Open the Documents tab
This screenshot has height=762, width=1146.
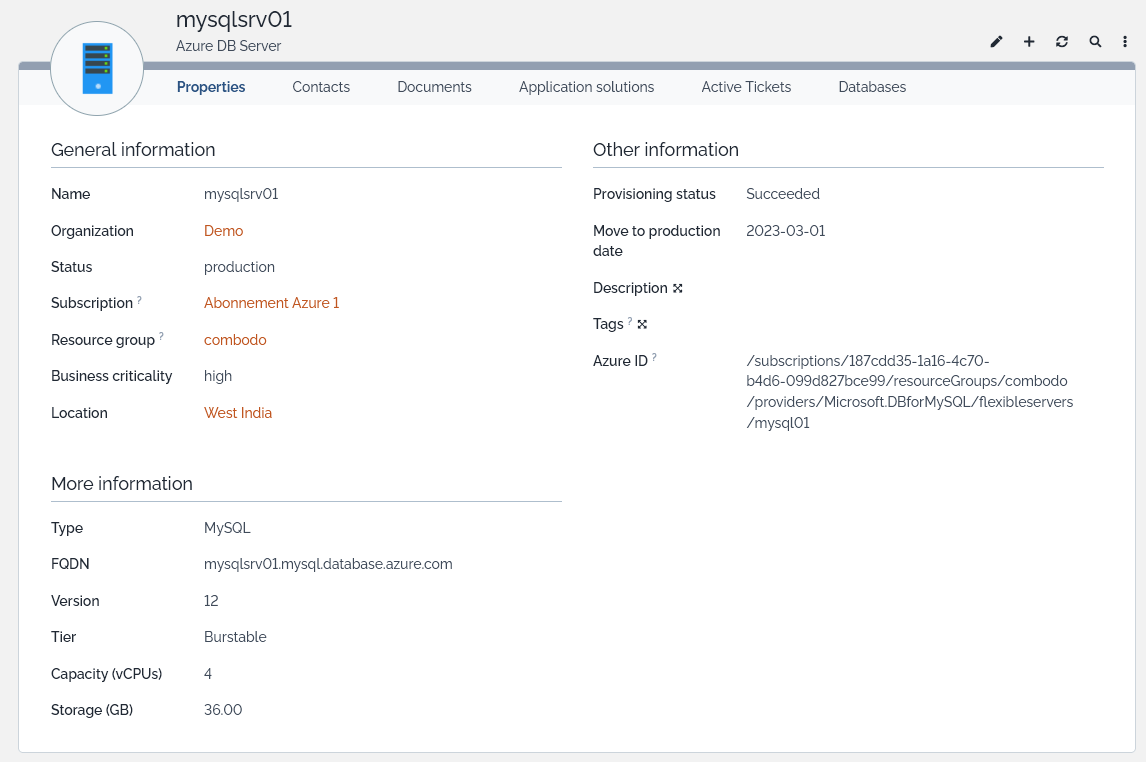tap(434, 87)
